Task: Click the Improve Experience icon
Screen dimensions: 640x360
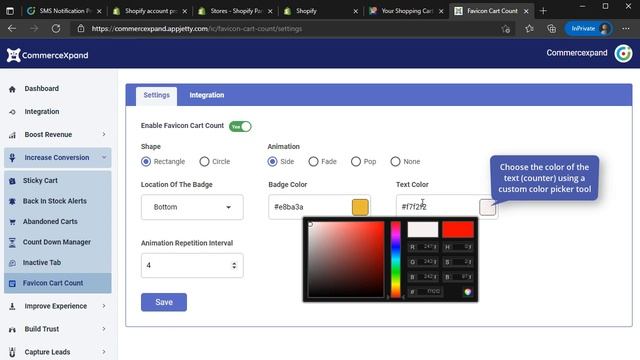Action: tap(12, 306)
